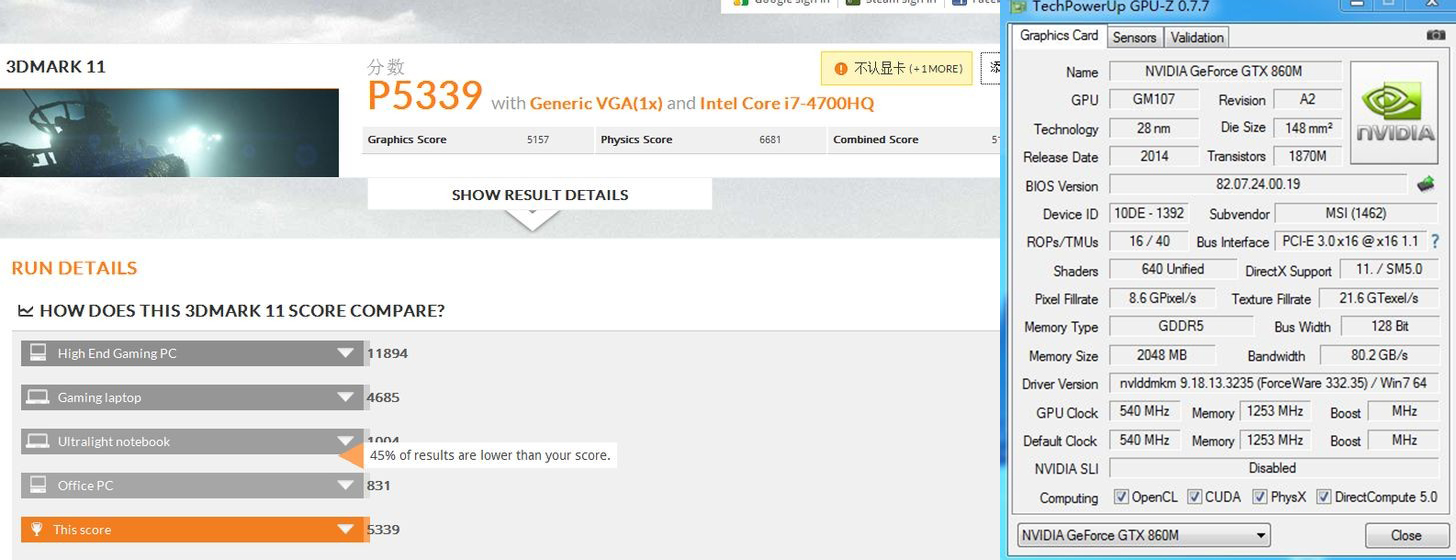
Task: Click the NVIDIA SLI Disabled field
Action: point(1273,468)
